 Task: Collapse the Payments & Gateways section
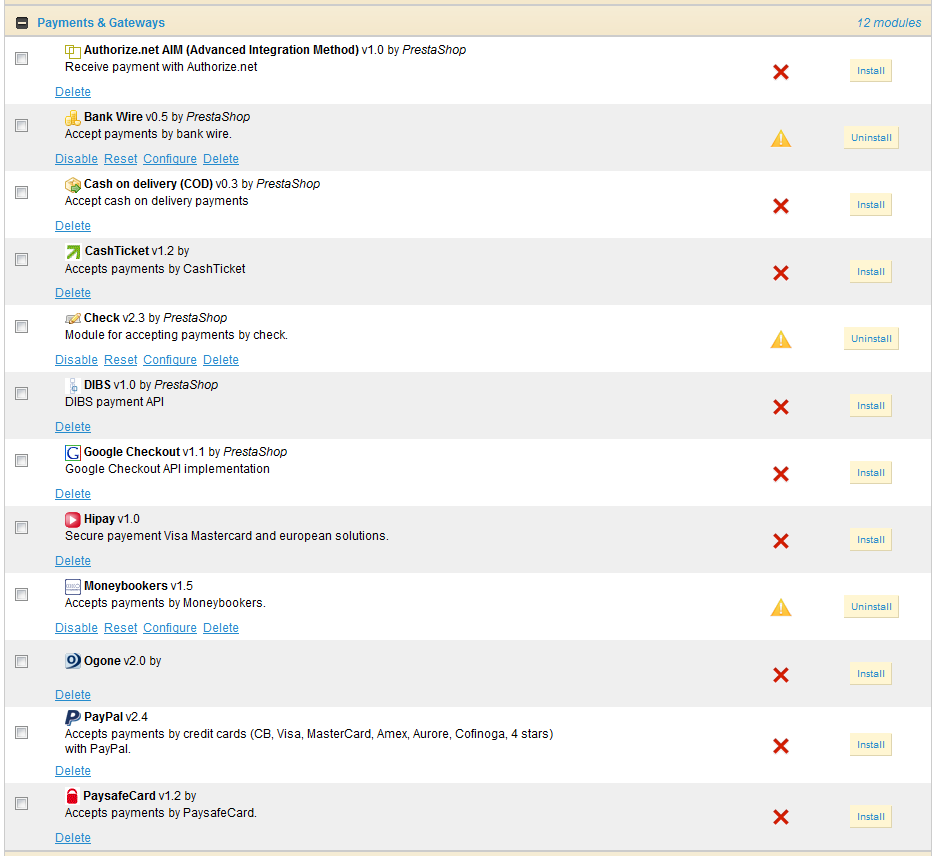(x=22, y=23)
